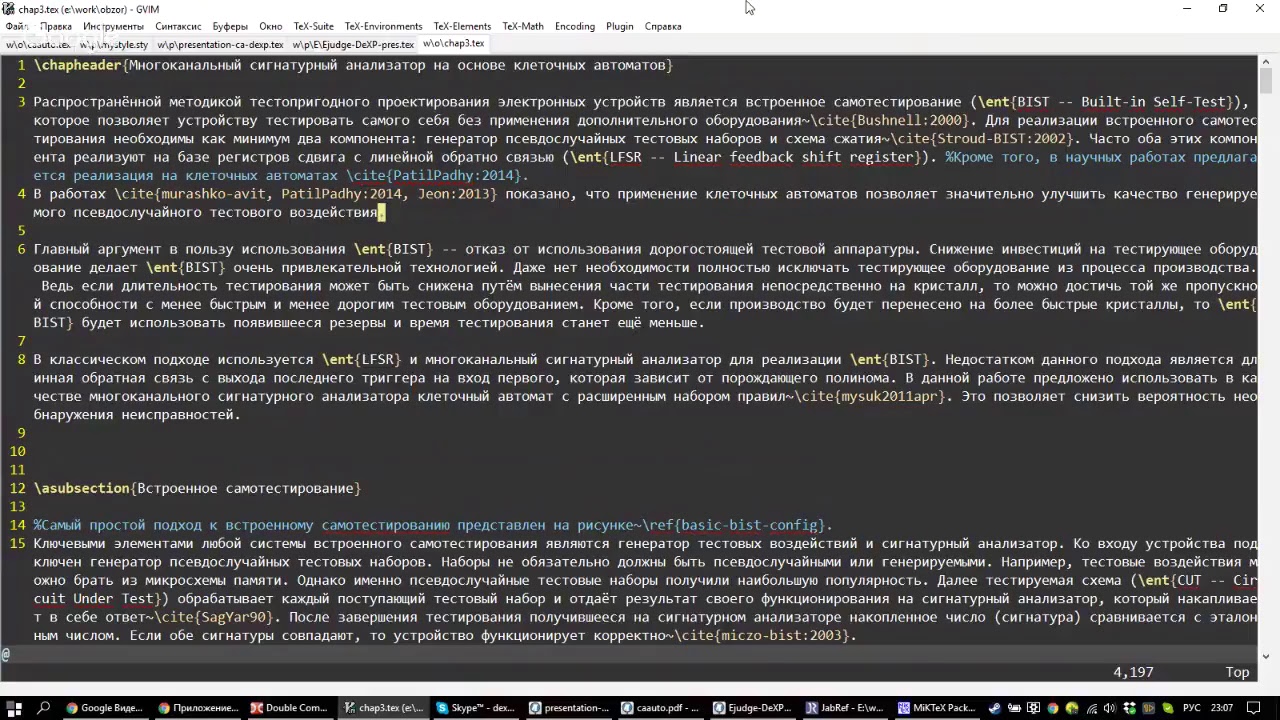The image size is (1280, 720).
Task: Open the Plugin menu
Action: [619, 26]
